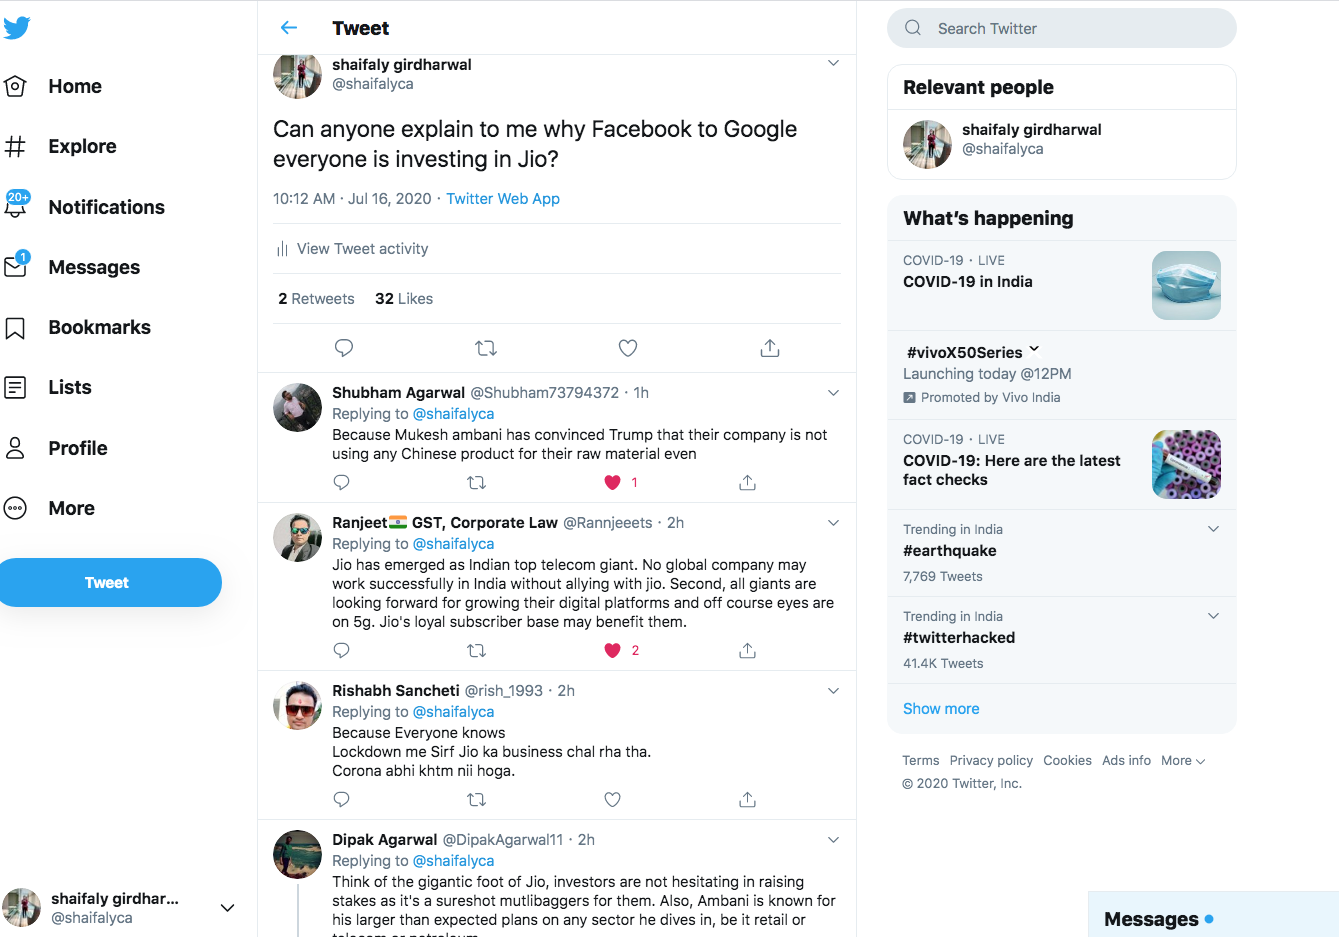Focus the Search Twitter field
The height and width of the screenshot is (937, 1339).
click(x=1062, y=28)
